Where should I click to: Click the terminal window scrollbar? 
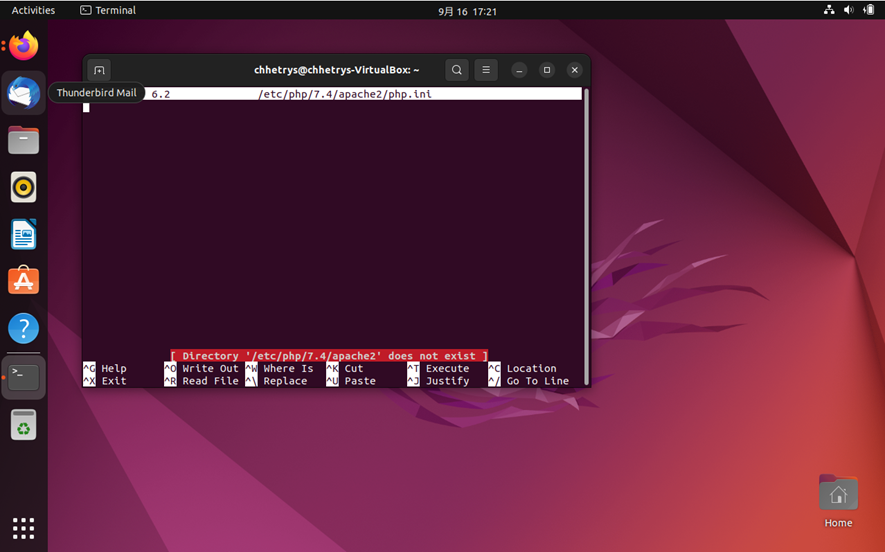[586, 236]
